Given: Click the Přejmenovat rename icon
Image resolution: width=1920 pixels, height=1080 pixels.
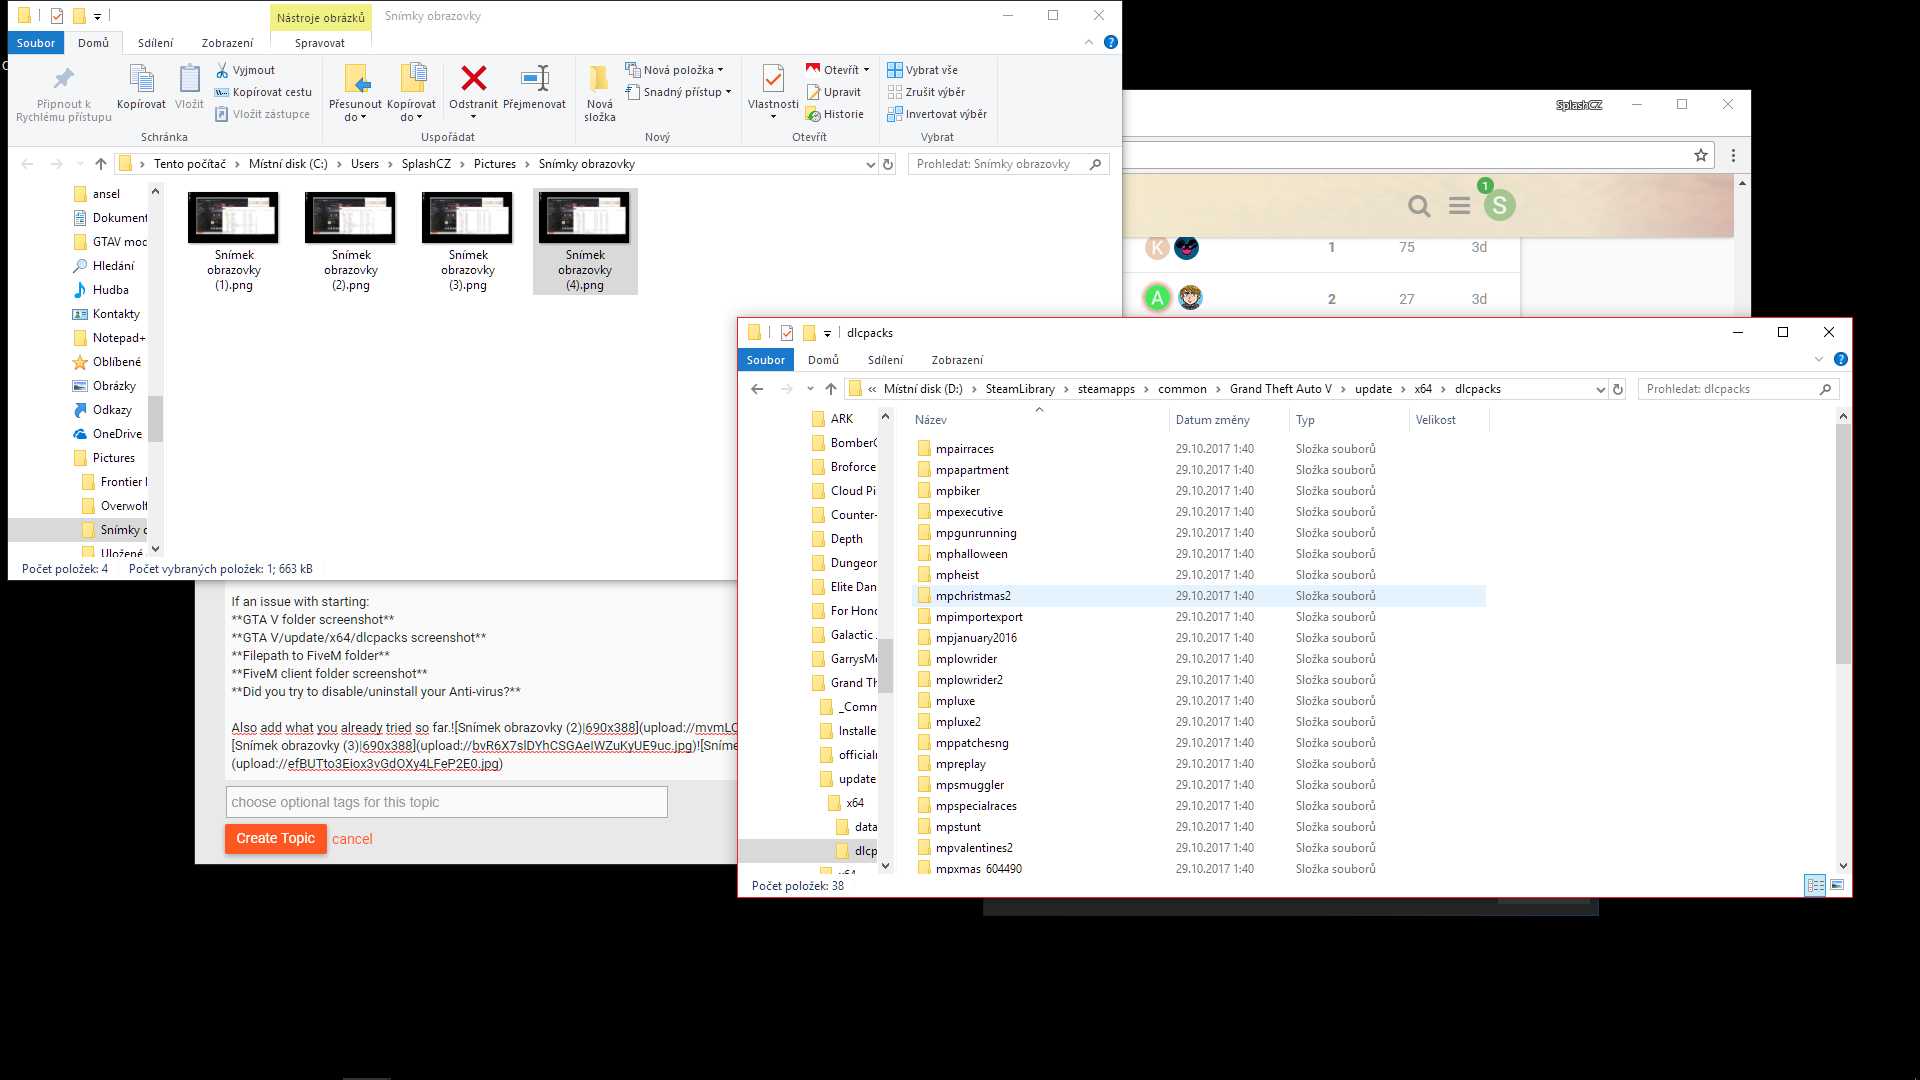Looking at the screenshot, I should tap(535, 78).
